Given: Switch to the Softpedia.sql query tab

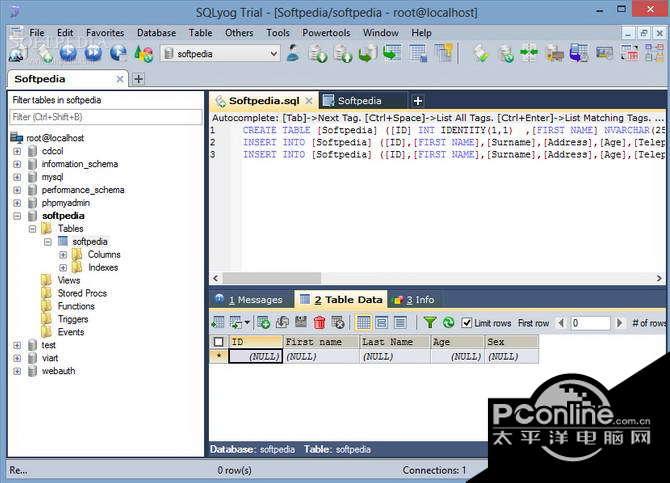Looking at the screenshot, I should tap(264, 101).
